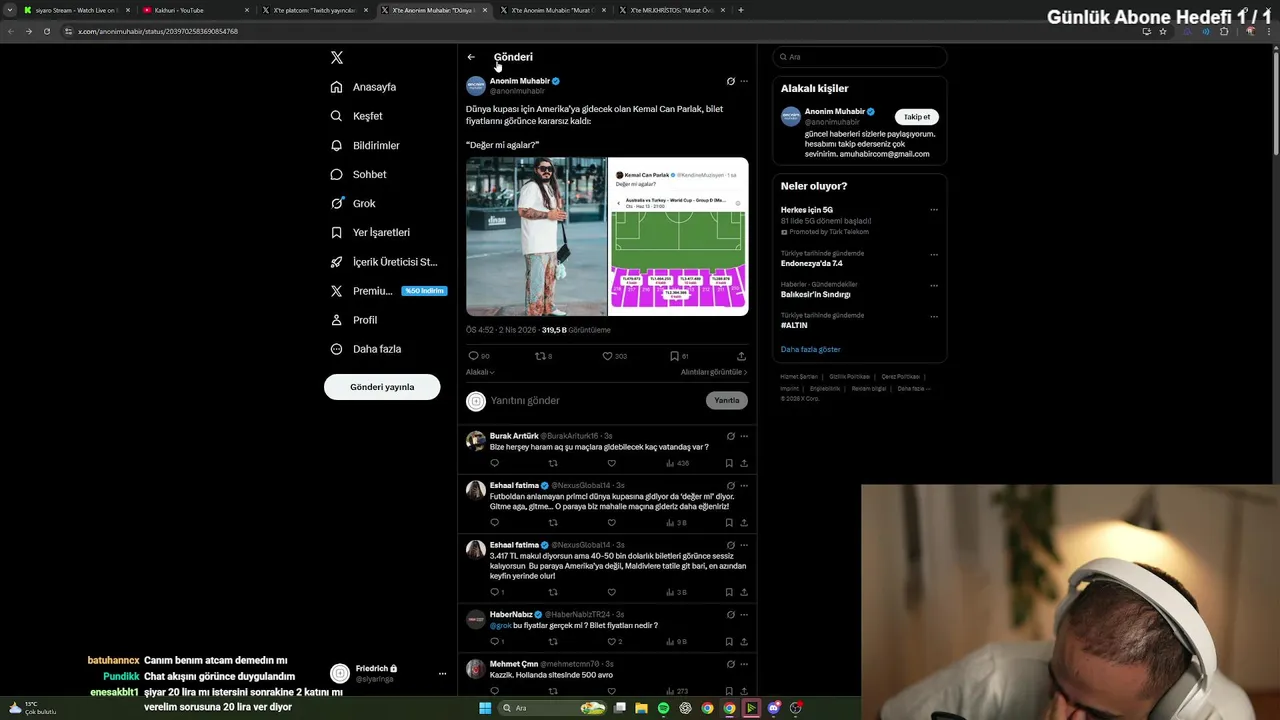This screenshot has height=720, width=1280.
Task: Click Windows taskbar search box
Action: point(553,708)
